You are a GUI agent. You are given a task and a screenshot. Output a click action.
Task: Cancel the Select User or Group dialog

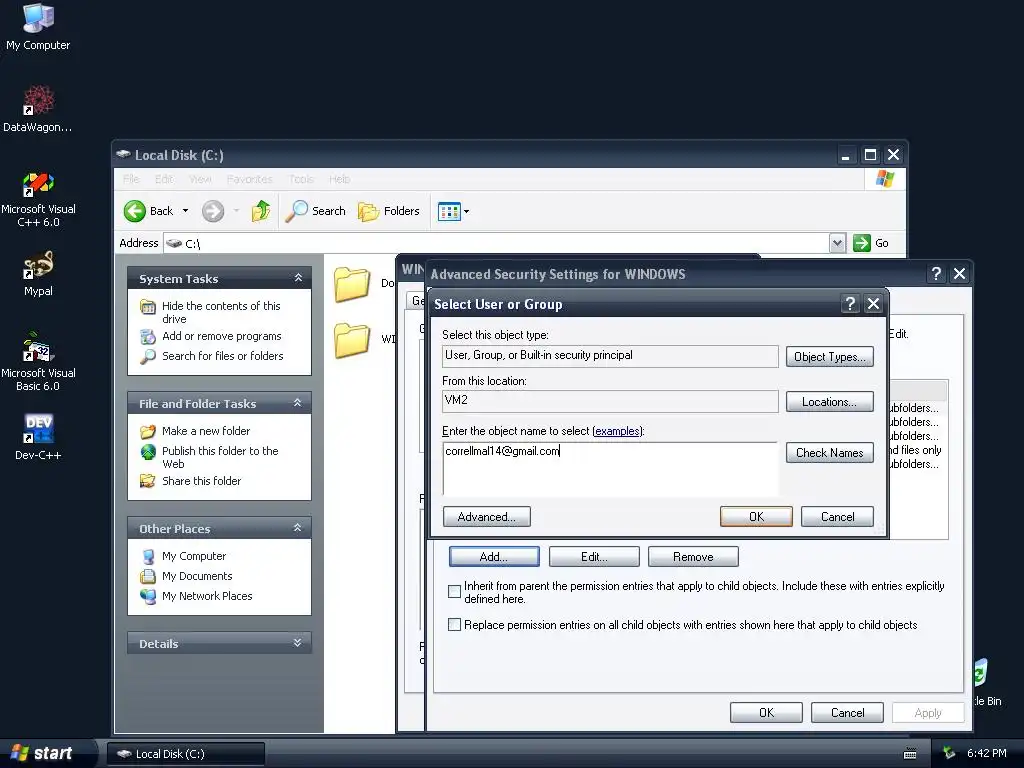pyautogui.click(x=837, y=517)
